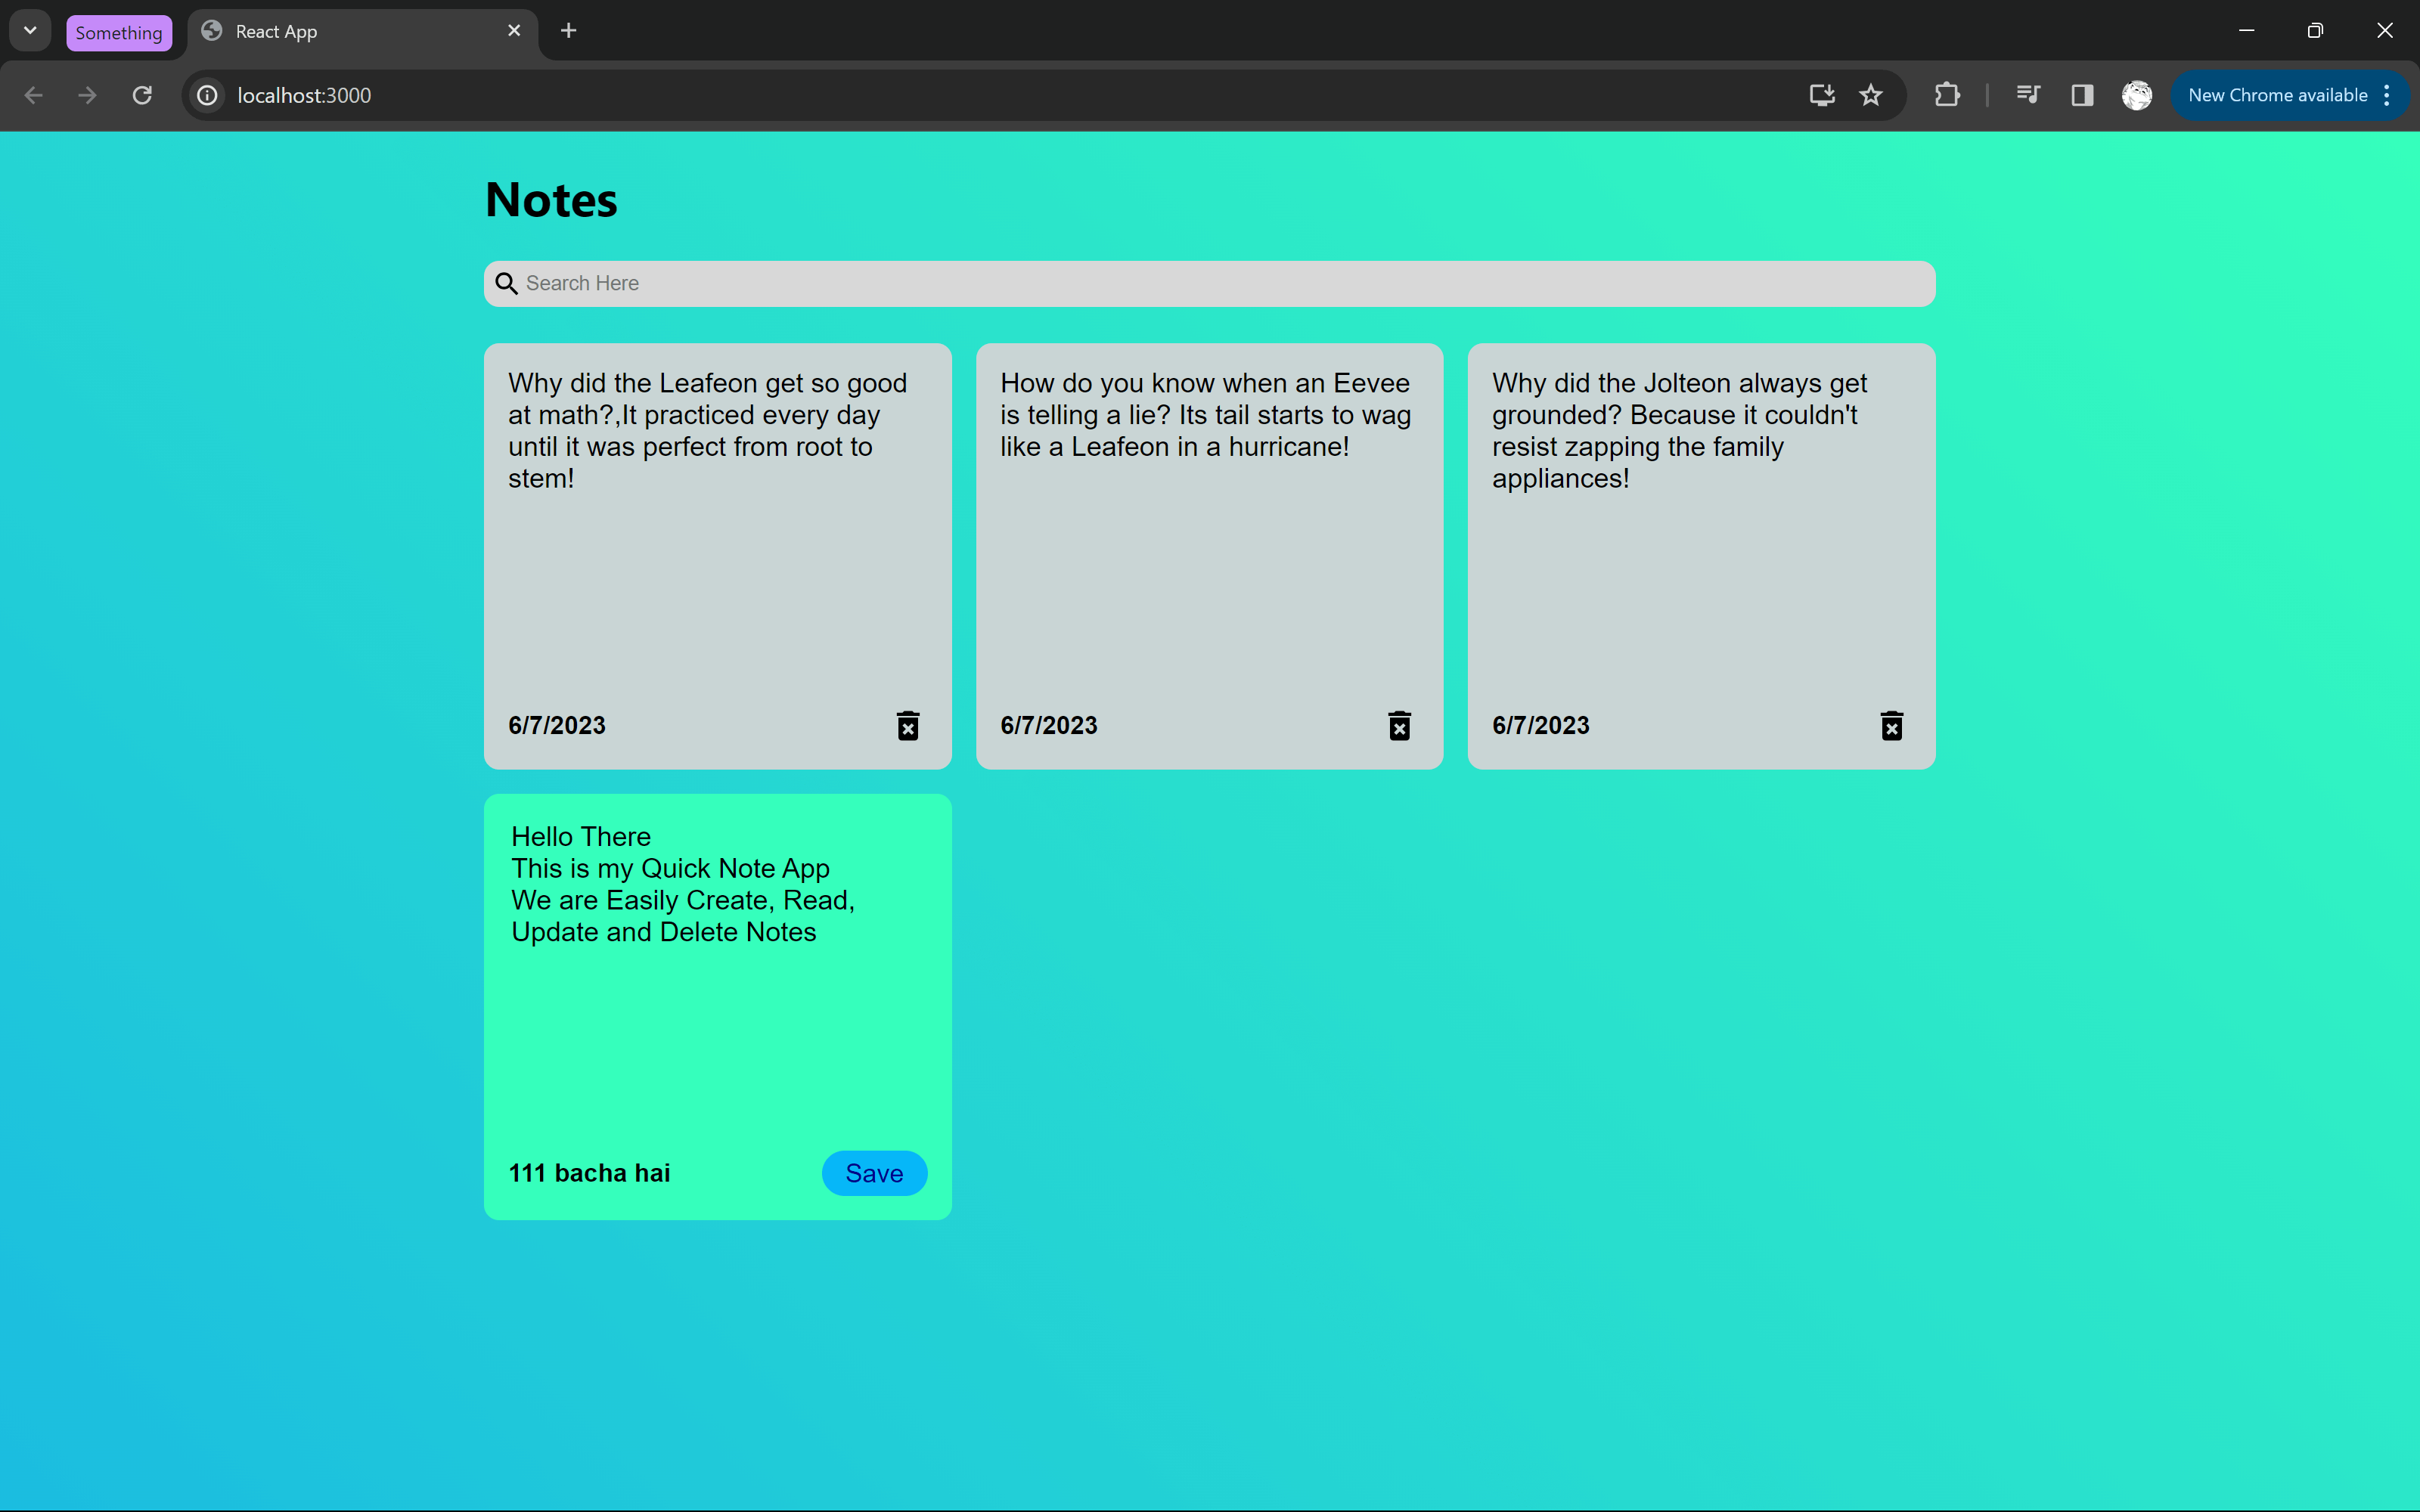Image resolution: width=2420 pixels, height=1512 pixels.
Task: Delete the Eevee lie note
Action: pyautogui.click(x=1399, y=725)
